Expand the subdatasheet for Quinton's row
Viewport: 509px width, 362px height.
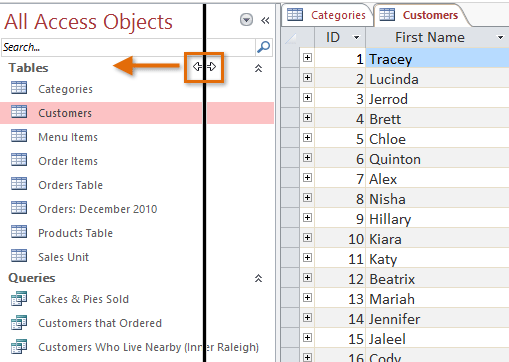click(307, 158)
